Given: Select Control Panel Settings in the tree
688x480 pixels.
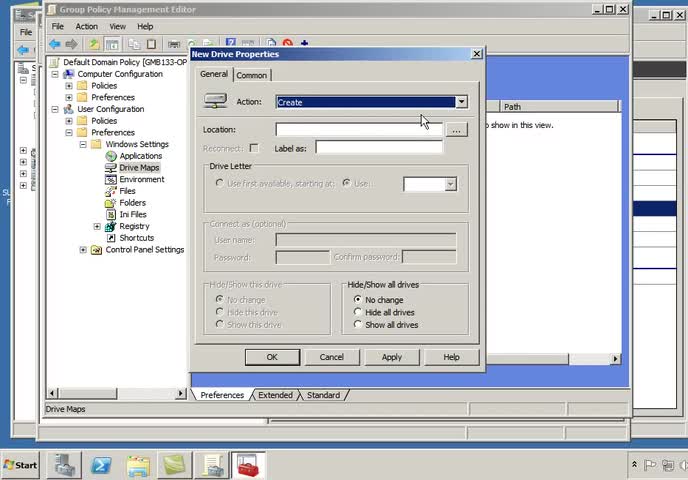Looking at the screenshot, I should (145, 250).
